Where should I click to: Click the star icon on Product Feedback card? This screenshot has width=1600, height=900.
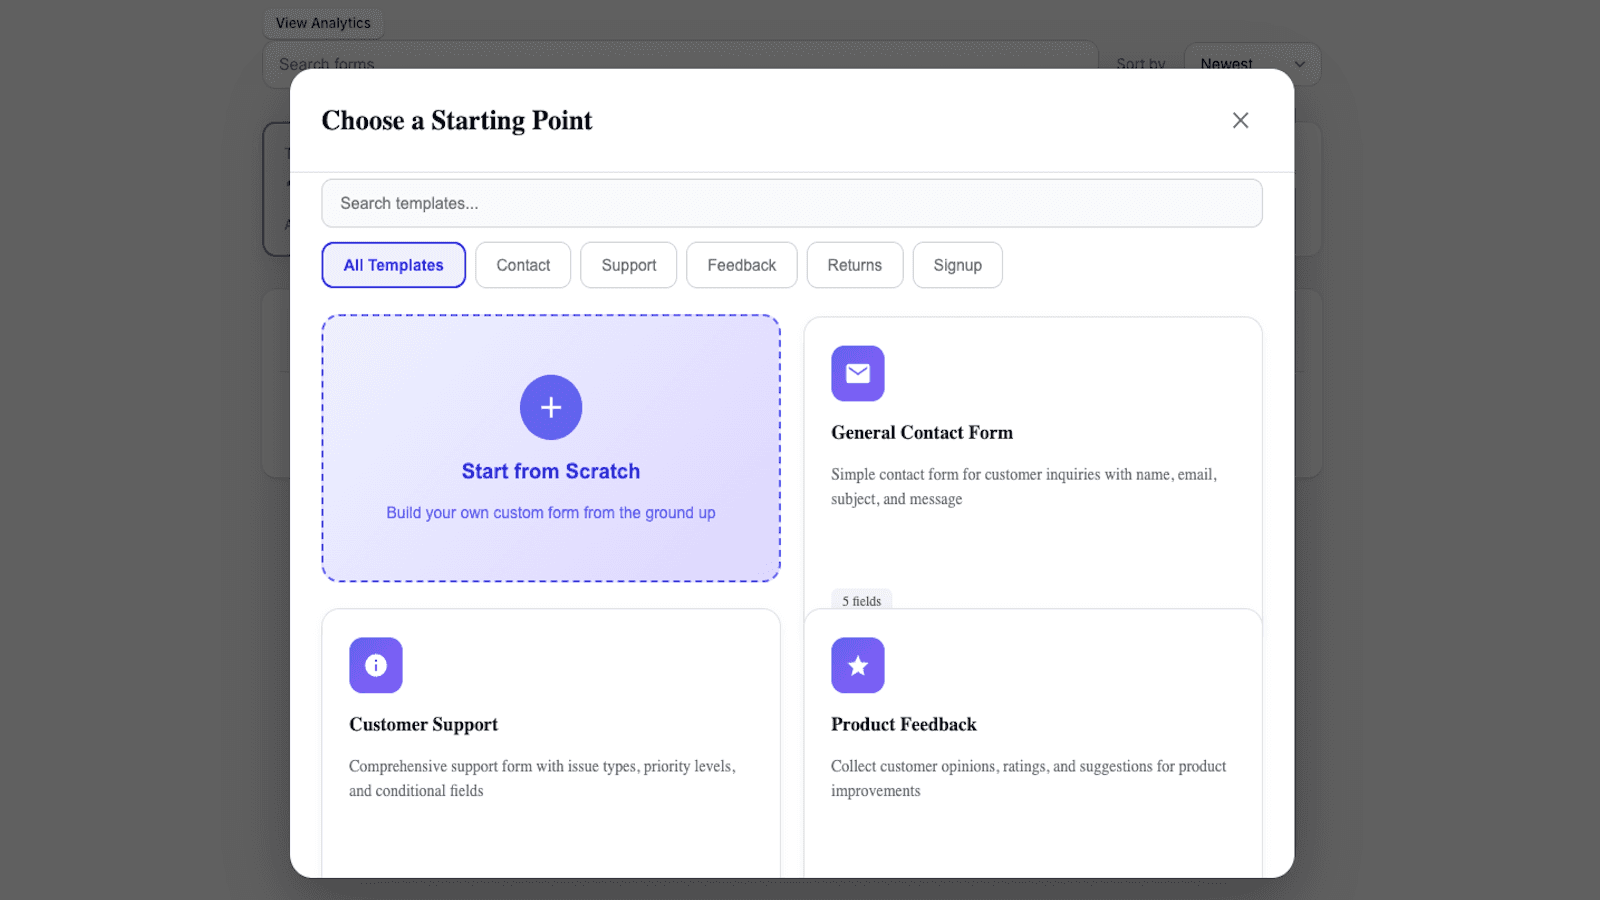point(857,665)
